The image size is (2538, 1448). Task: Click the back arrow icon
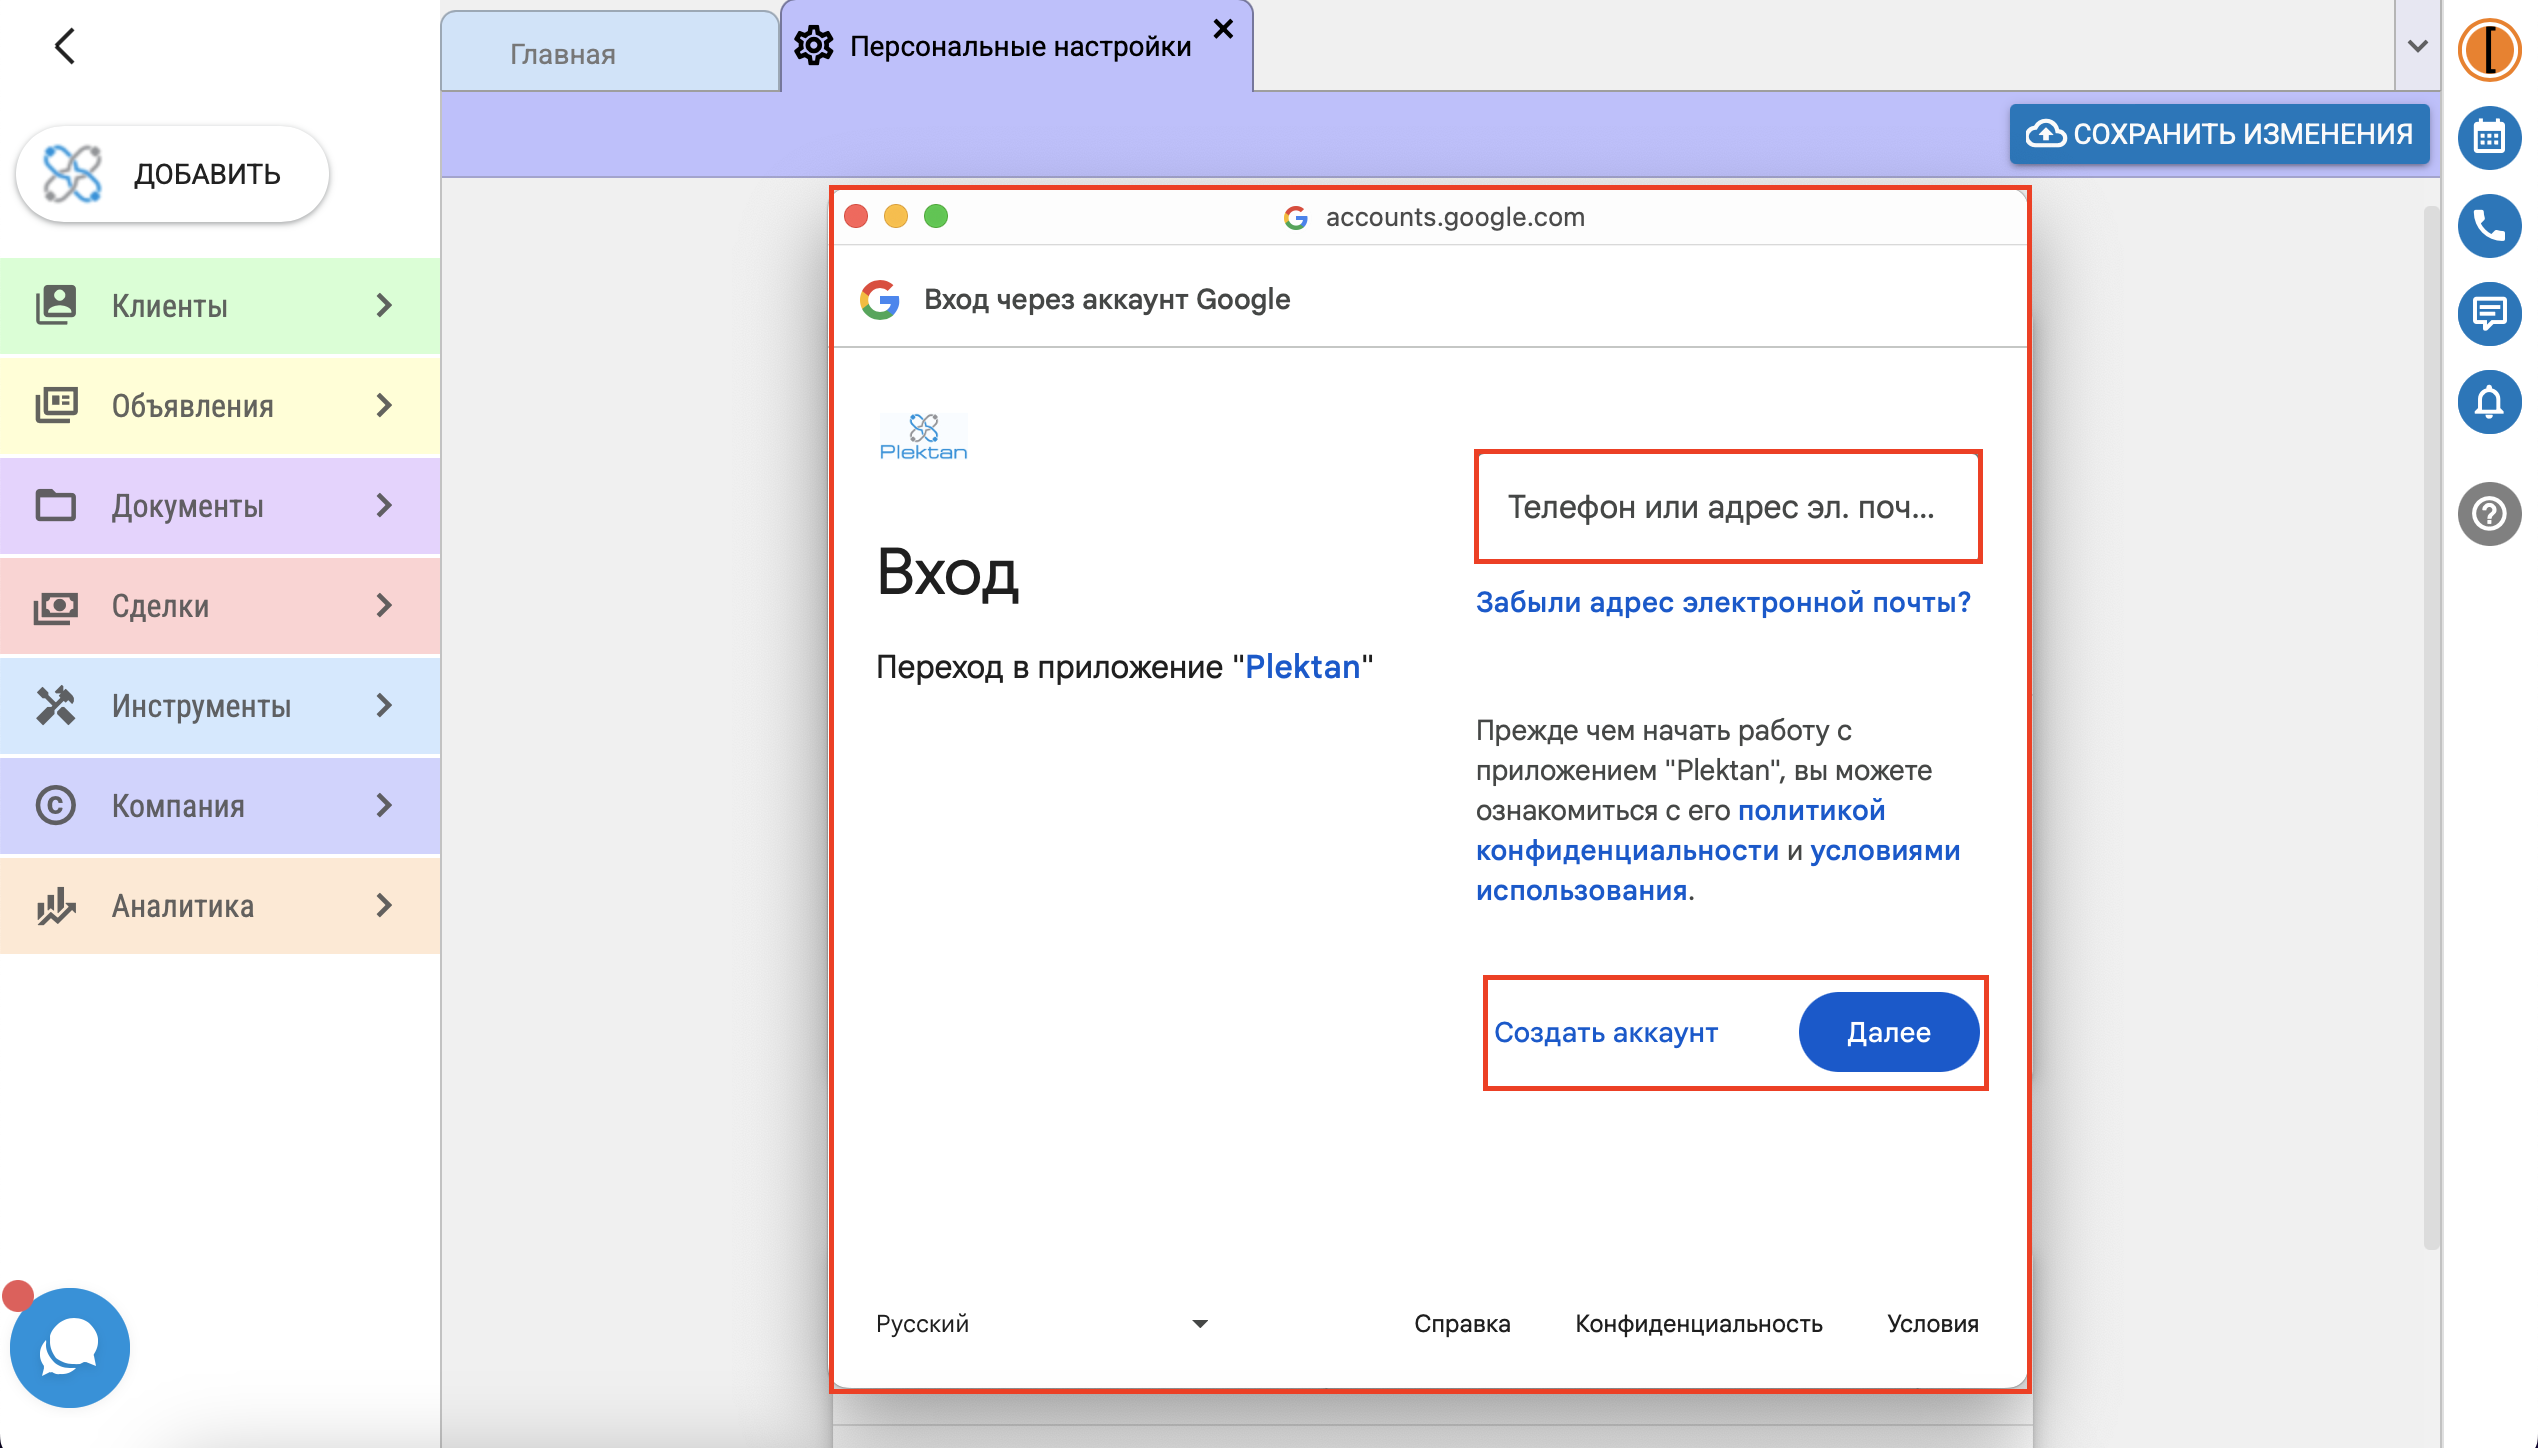(x=65, y=46)
